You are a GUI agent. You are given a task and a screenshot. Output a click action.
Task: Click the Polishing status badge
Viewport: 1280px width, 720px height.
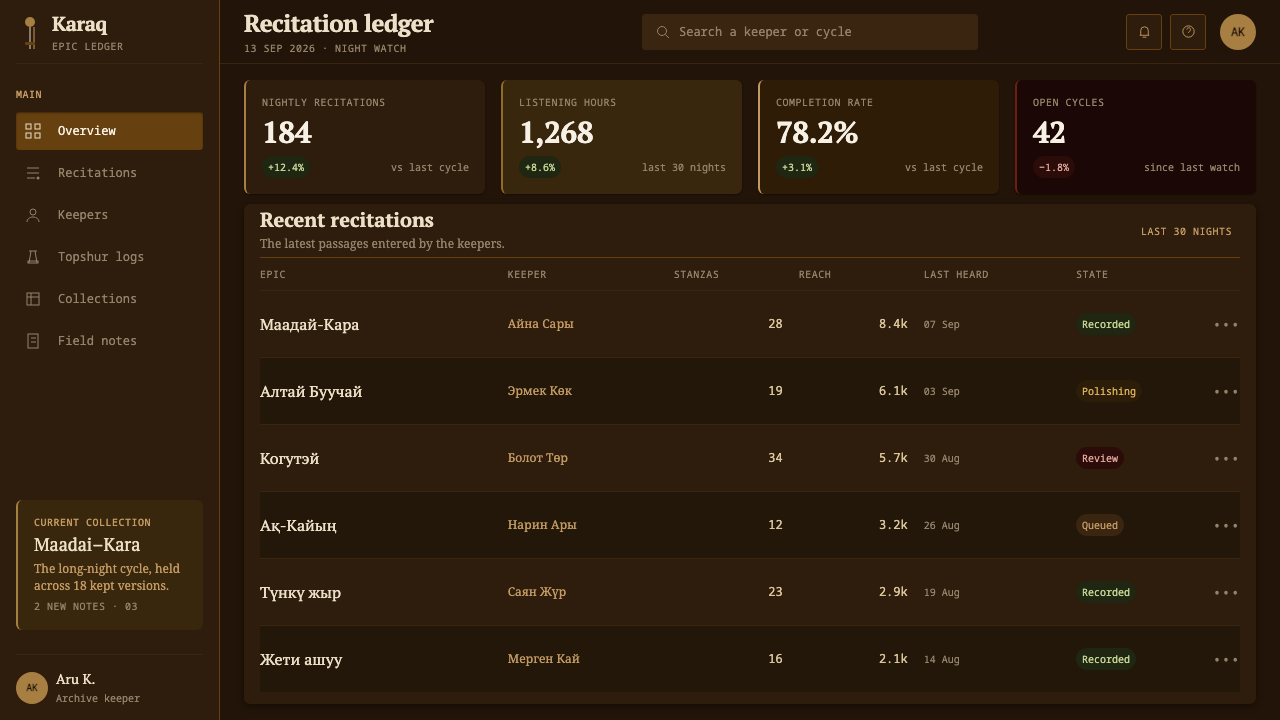1109,391
